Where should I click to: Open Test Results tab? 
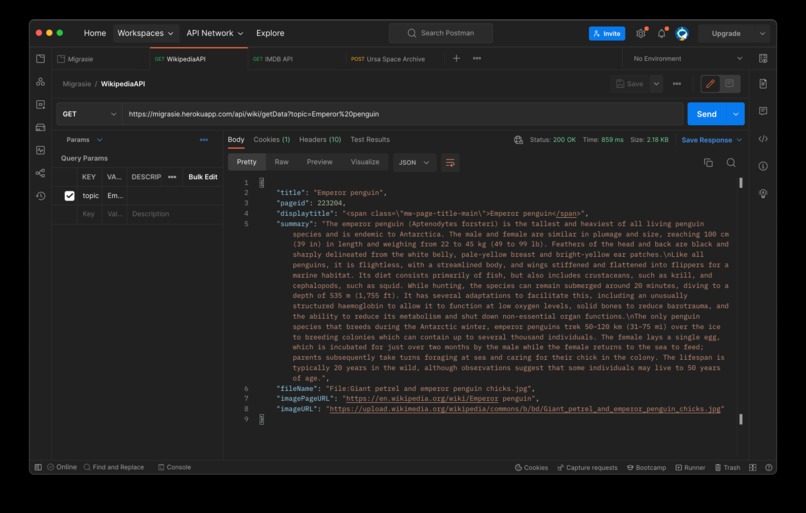370,140
